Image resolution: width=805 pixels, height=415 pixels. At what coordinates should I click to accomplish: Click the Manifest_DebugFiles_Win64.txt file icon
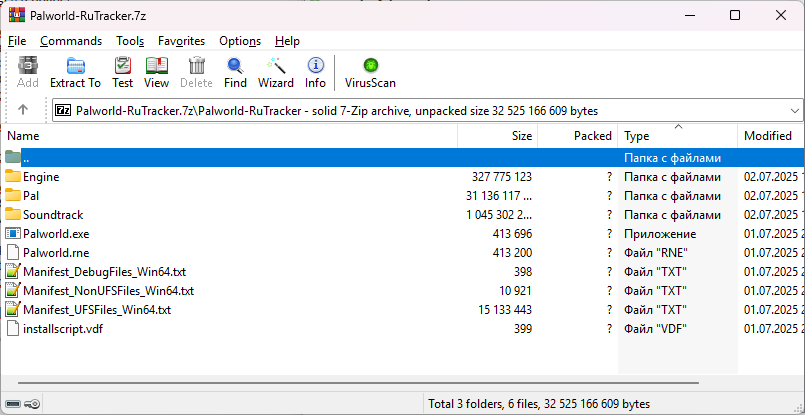(x=13, y=271)
